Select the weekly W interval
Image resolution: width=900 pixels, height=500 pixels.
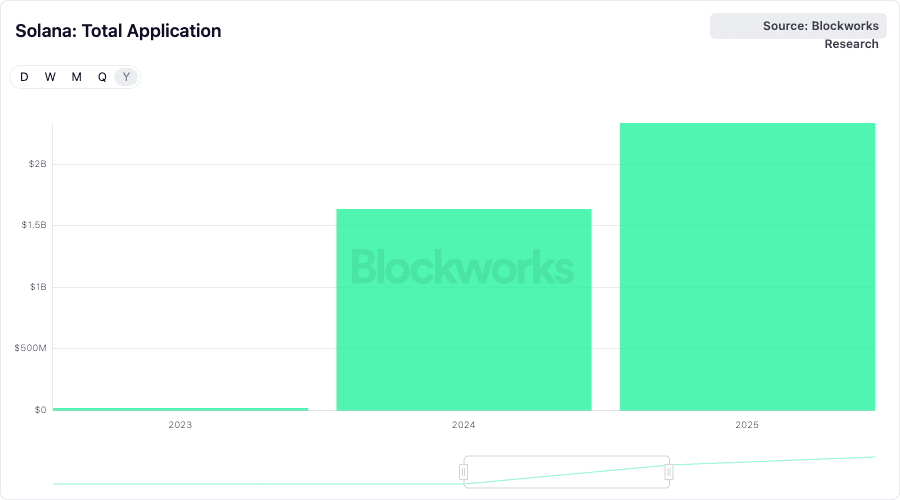pos(50,77)
